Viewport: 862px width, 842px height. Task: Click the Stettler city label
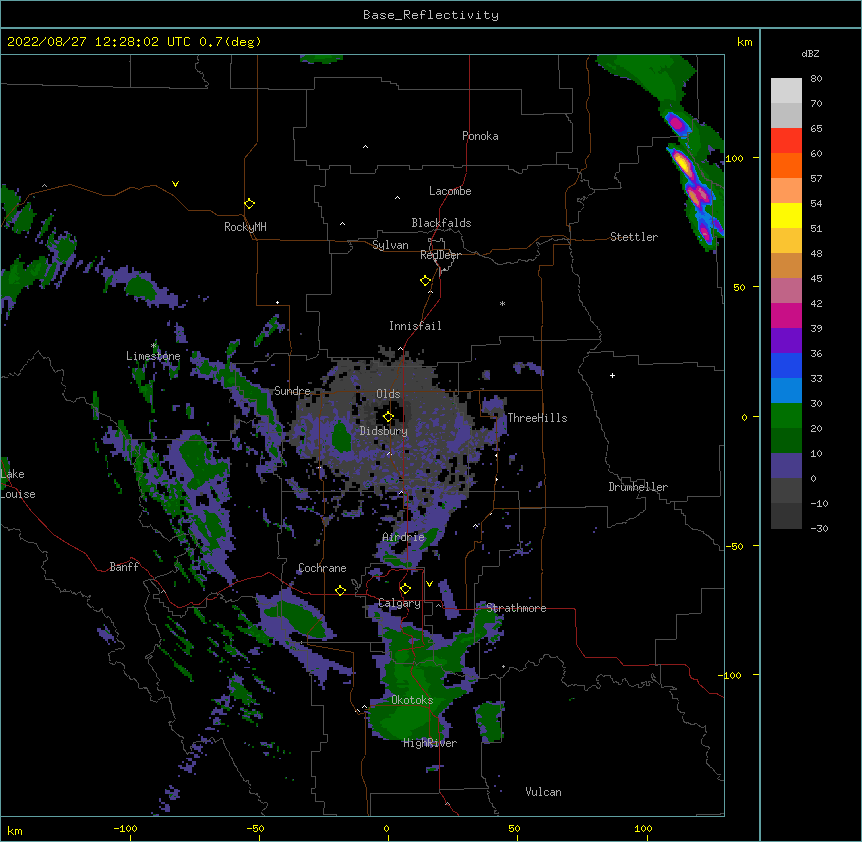(x=633, y=237)
